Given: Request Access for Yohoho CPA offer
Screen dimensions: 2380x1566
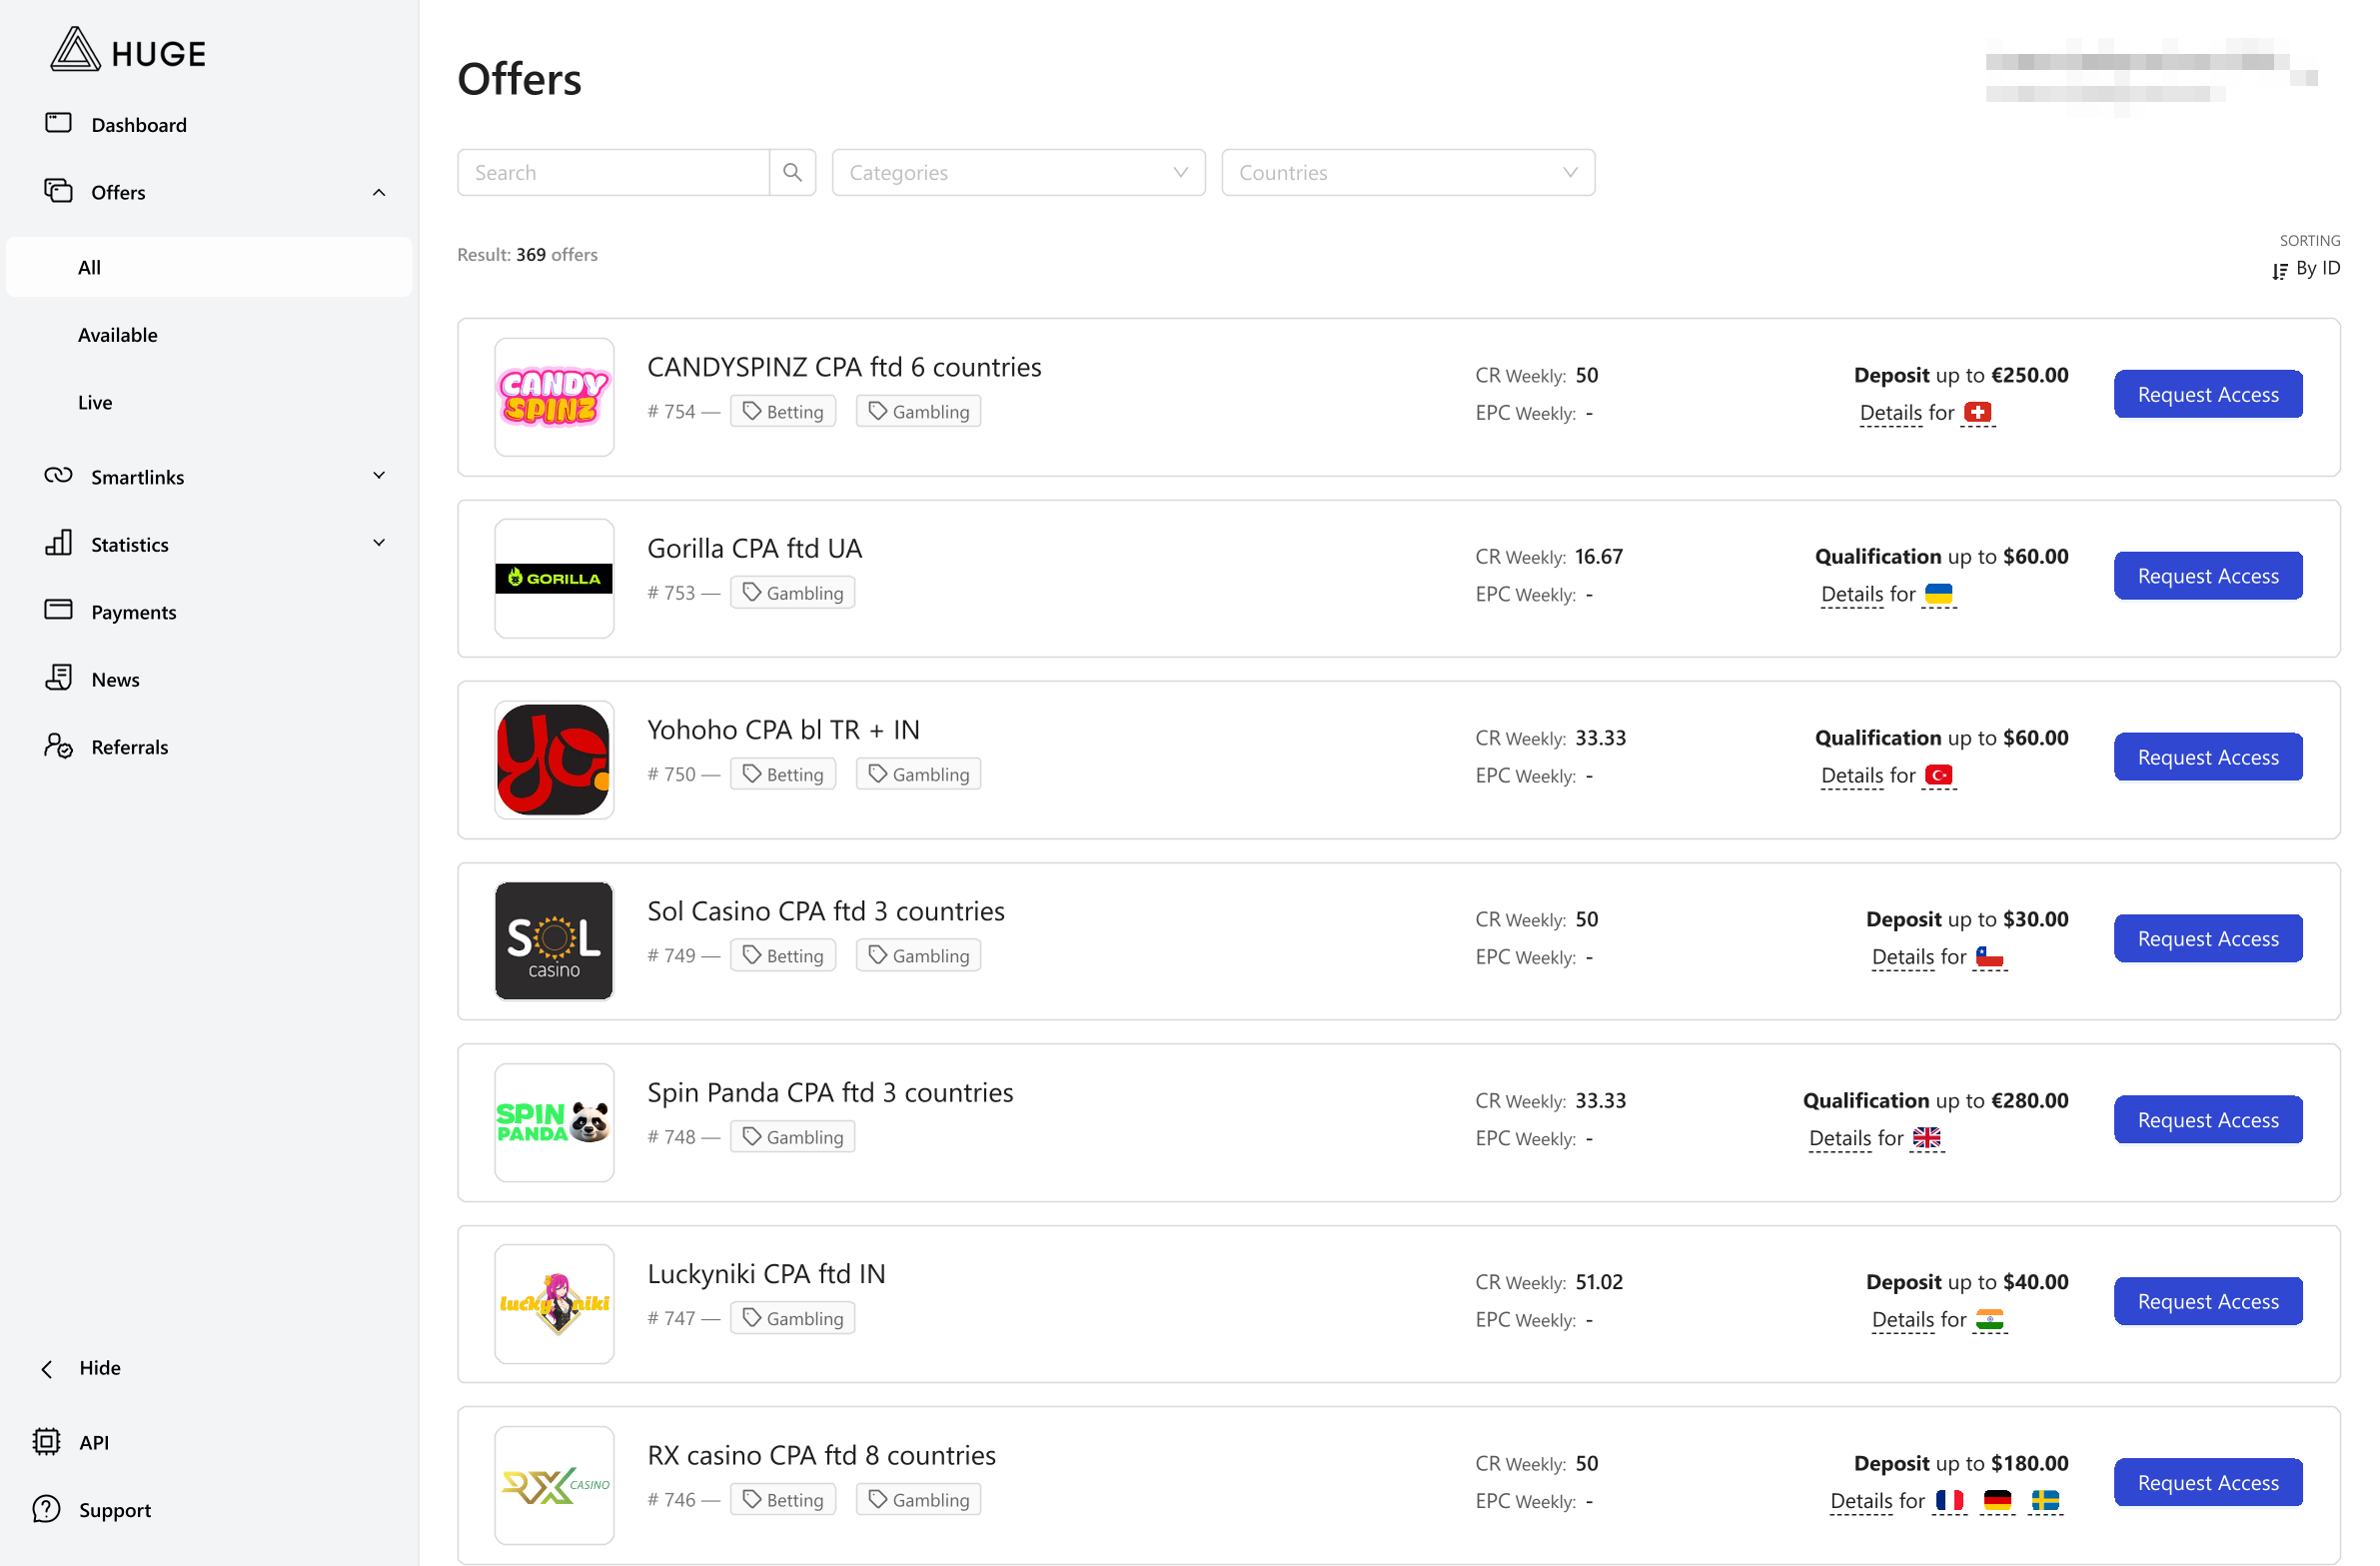Looking at the screenshot, I should [x=2208, y=757].
